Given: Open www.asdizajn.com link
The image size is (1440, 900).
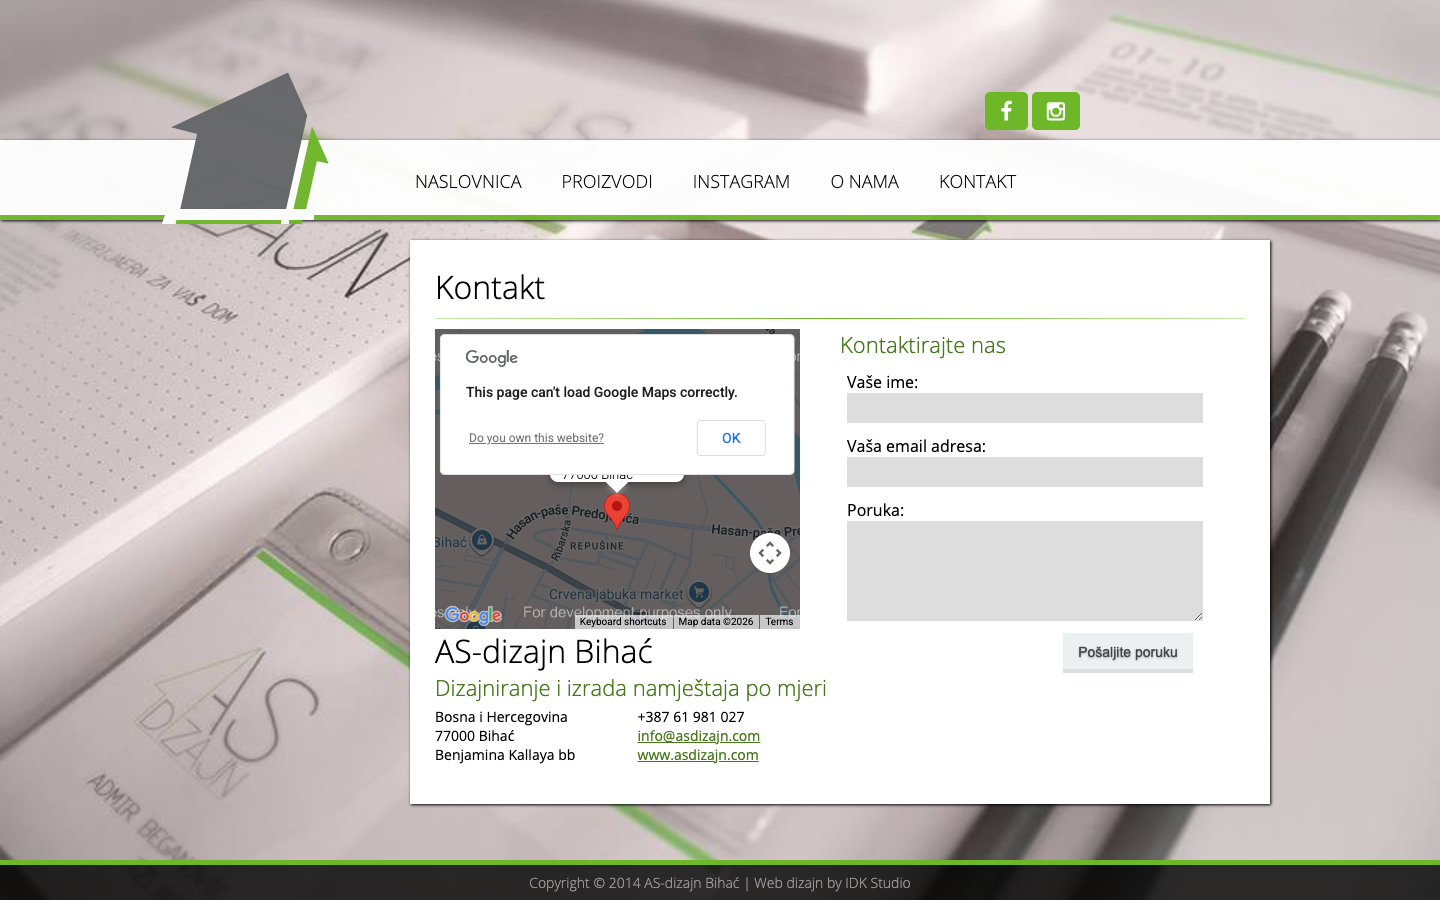Looking at the screenshot, I should point(698,755).
